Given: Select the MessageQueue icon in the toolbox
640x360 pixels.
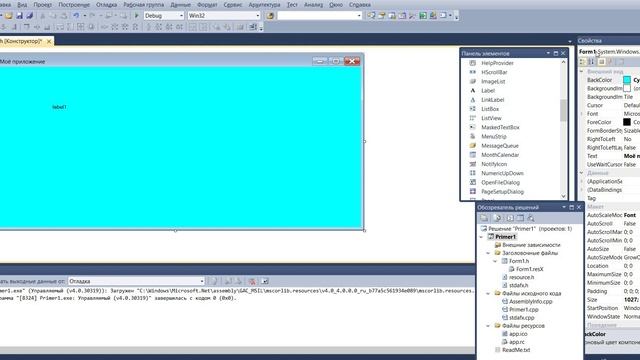Looking at the screenshot, I should pos(473,146).
